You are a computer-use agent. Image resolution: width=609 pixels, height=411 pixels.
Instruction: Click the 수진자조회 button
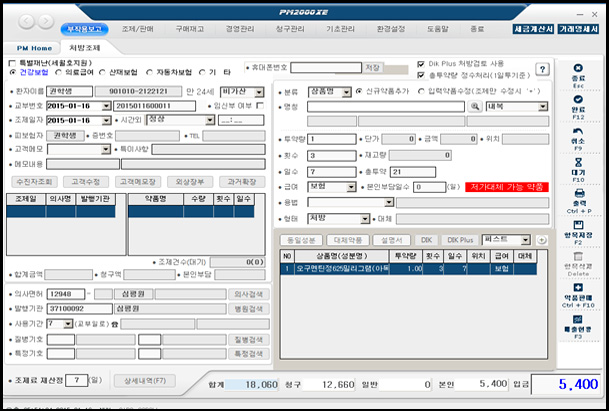point(35,182)
